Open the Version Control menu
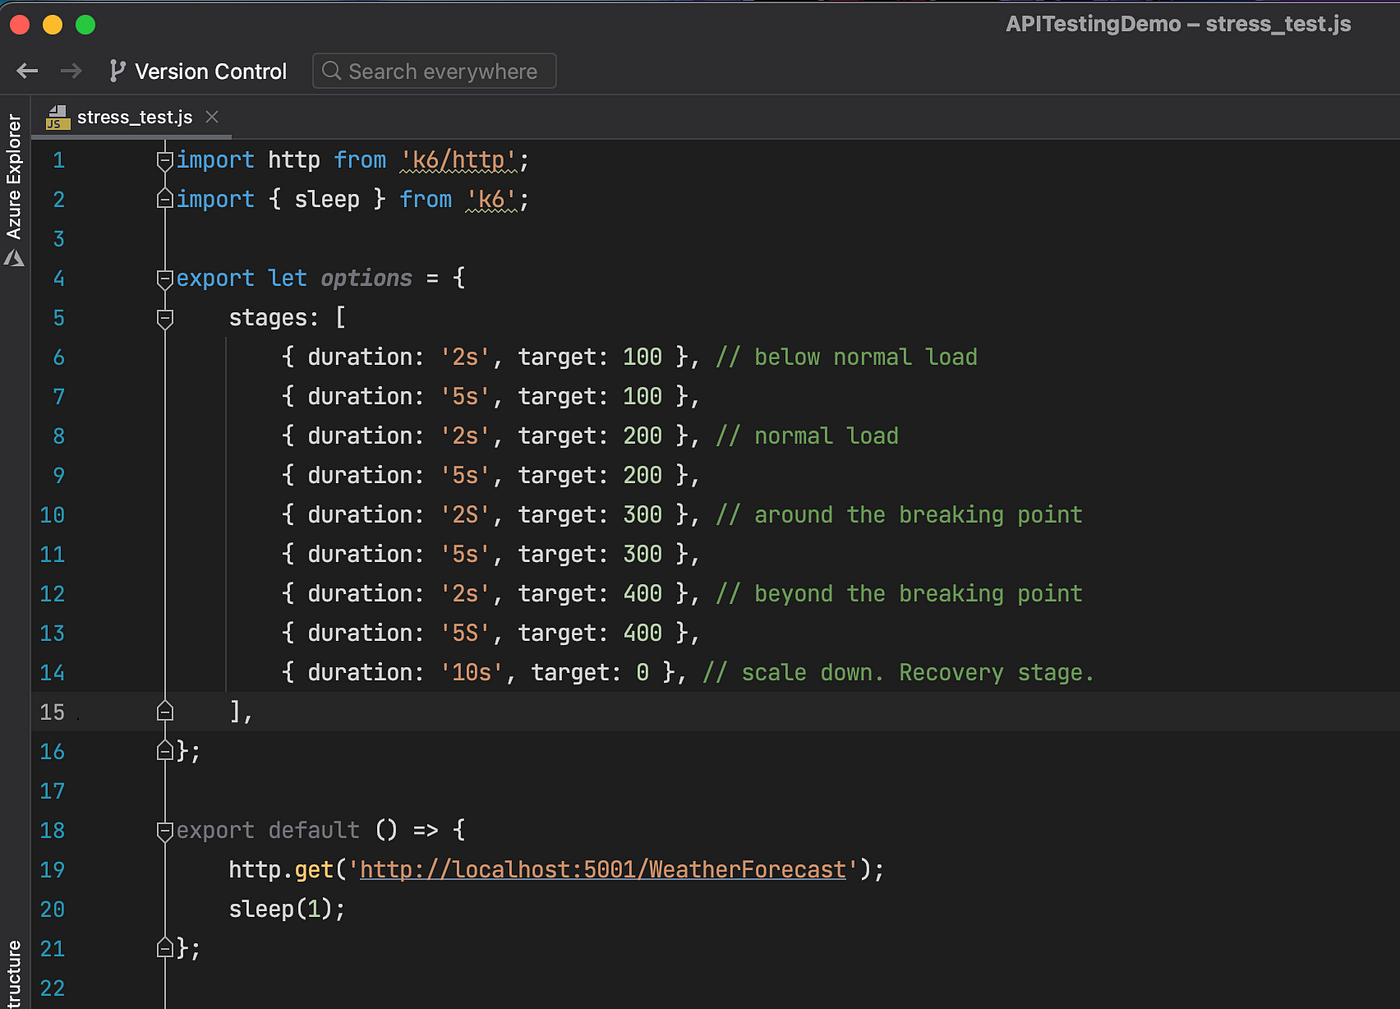This screenshot has height=1009, width=1400. (x=198, y=71)
